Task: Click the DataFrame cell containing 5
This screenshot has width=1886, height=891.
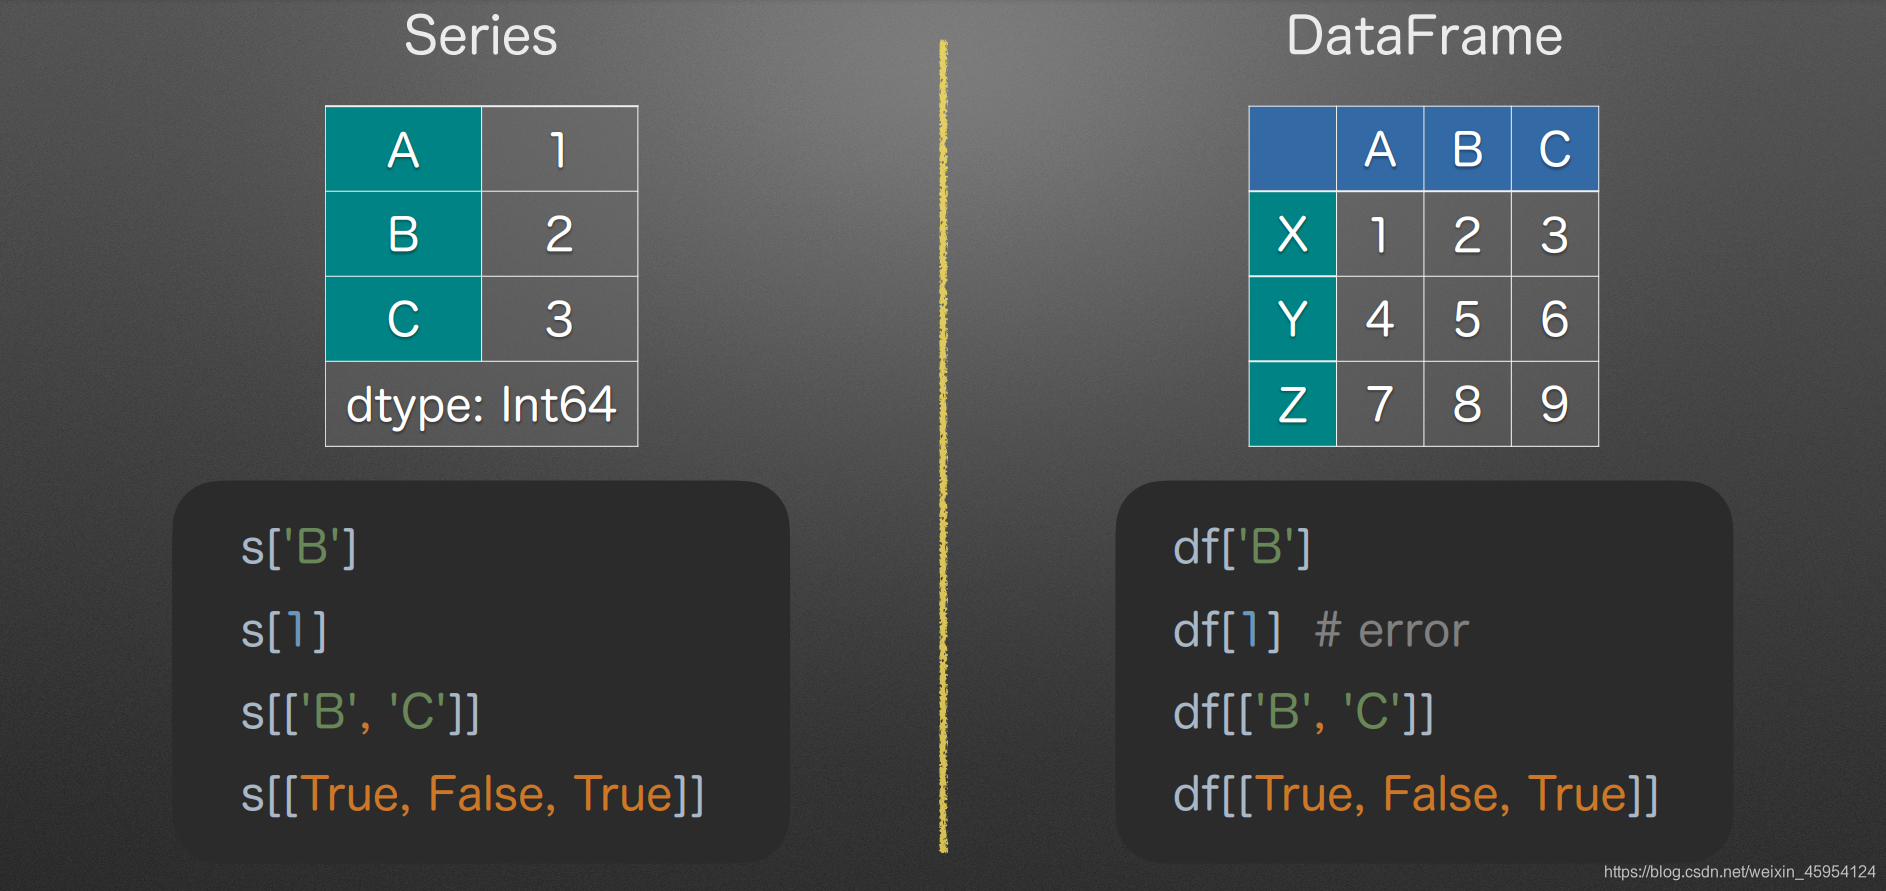Action: (1467, 319)
